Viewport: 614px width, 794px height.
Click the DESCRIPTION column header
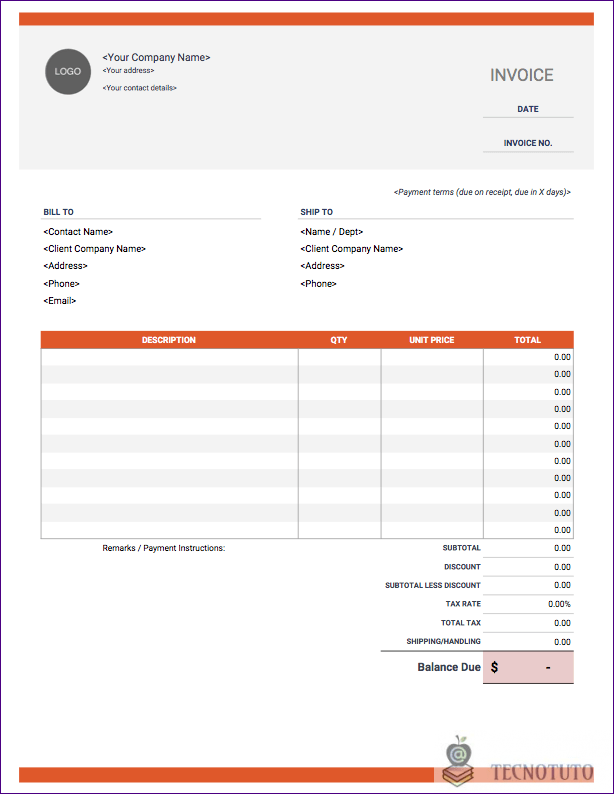pos(169,340)
